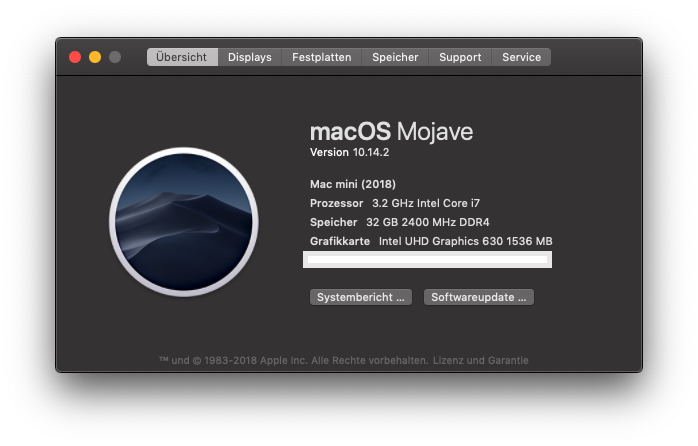Select the Festplatten tab

321,57
